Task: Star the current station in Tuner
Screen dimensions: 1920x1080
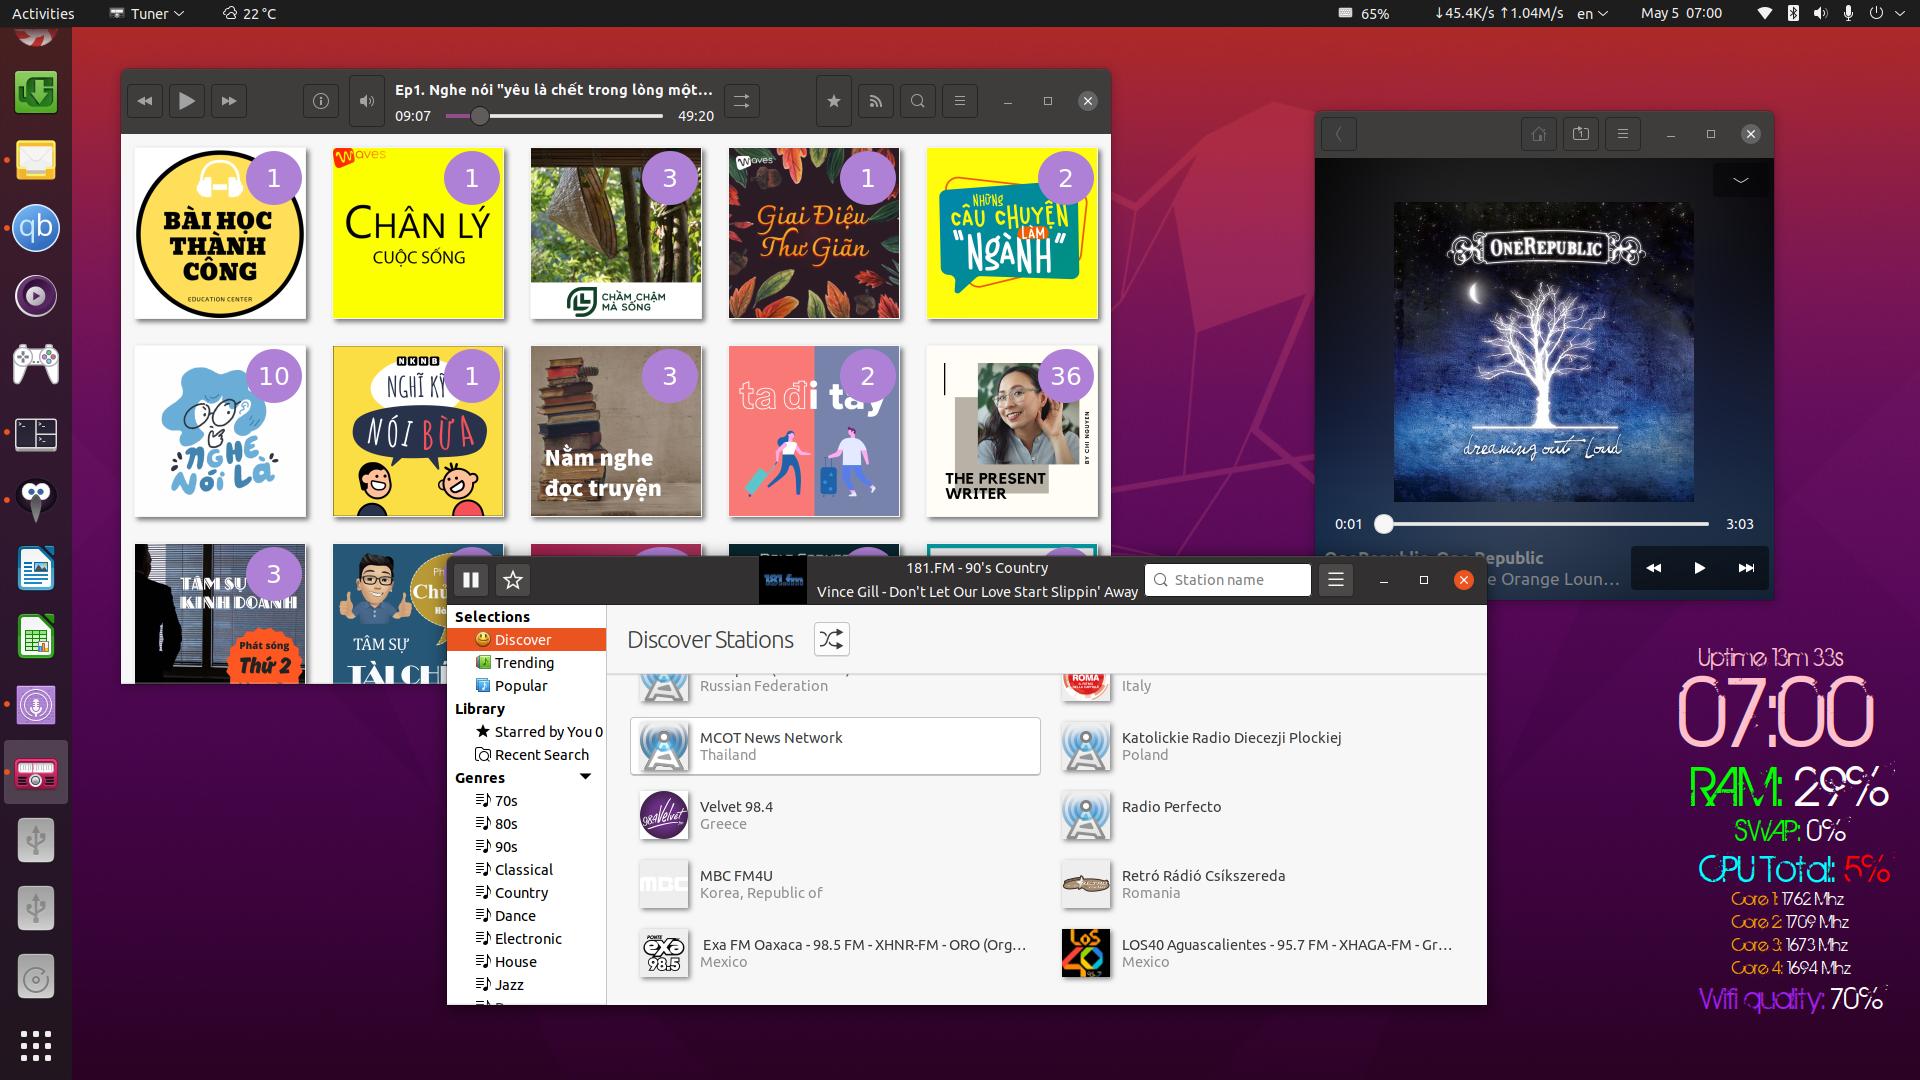Action: [x=513, y=580]
